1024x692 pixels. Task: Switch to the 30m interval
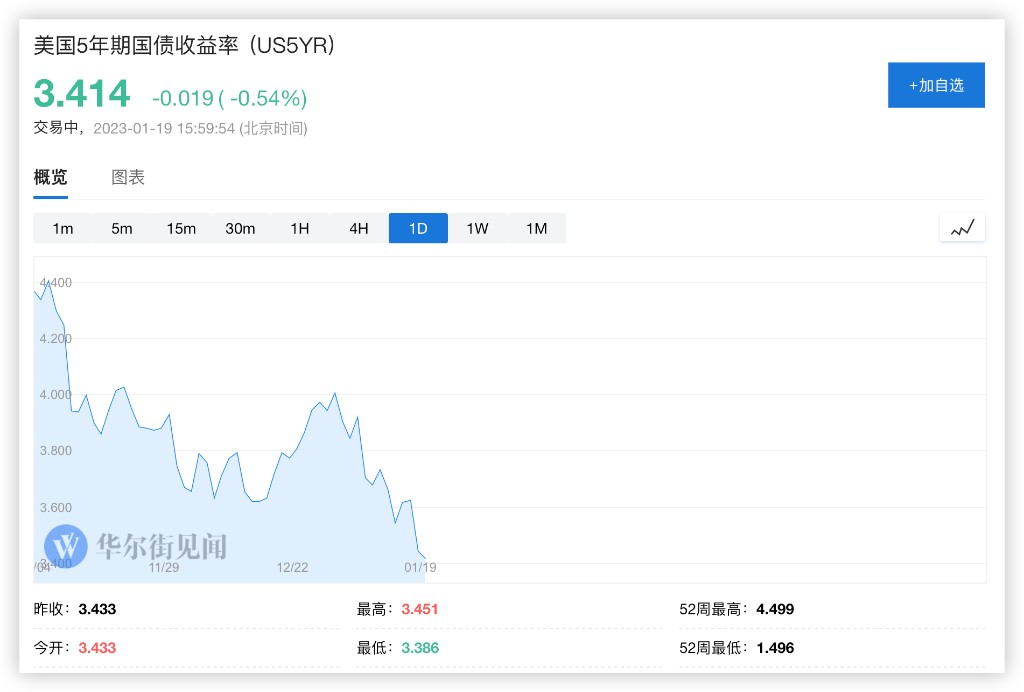[240, 228]
